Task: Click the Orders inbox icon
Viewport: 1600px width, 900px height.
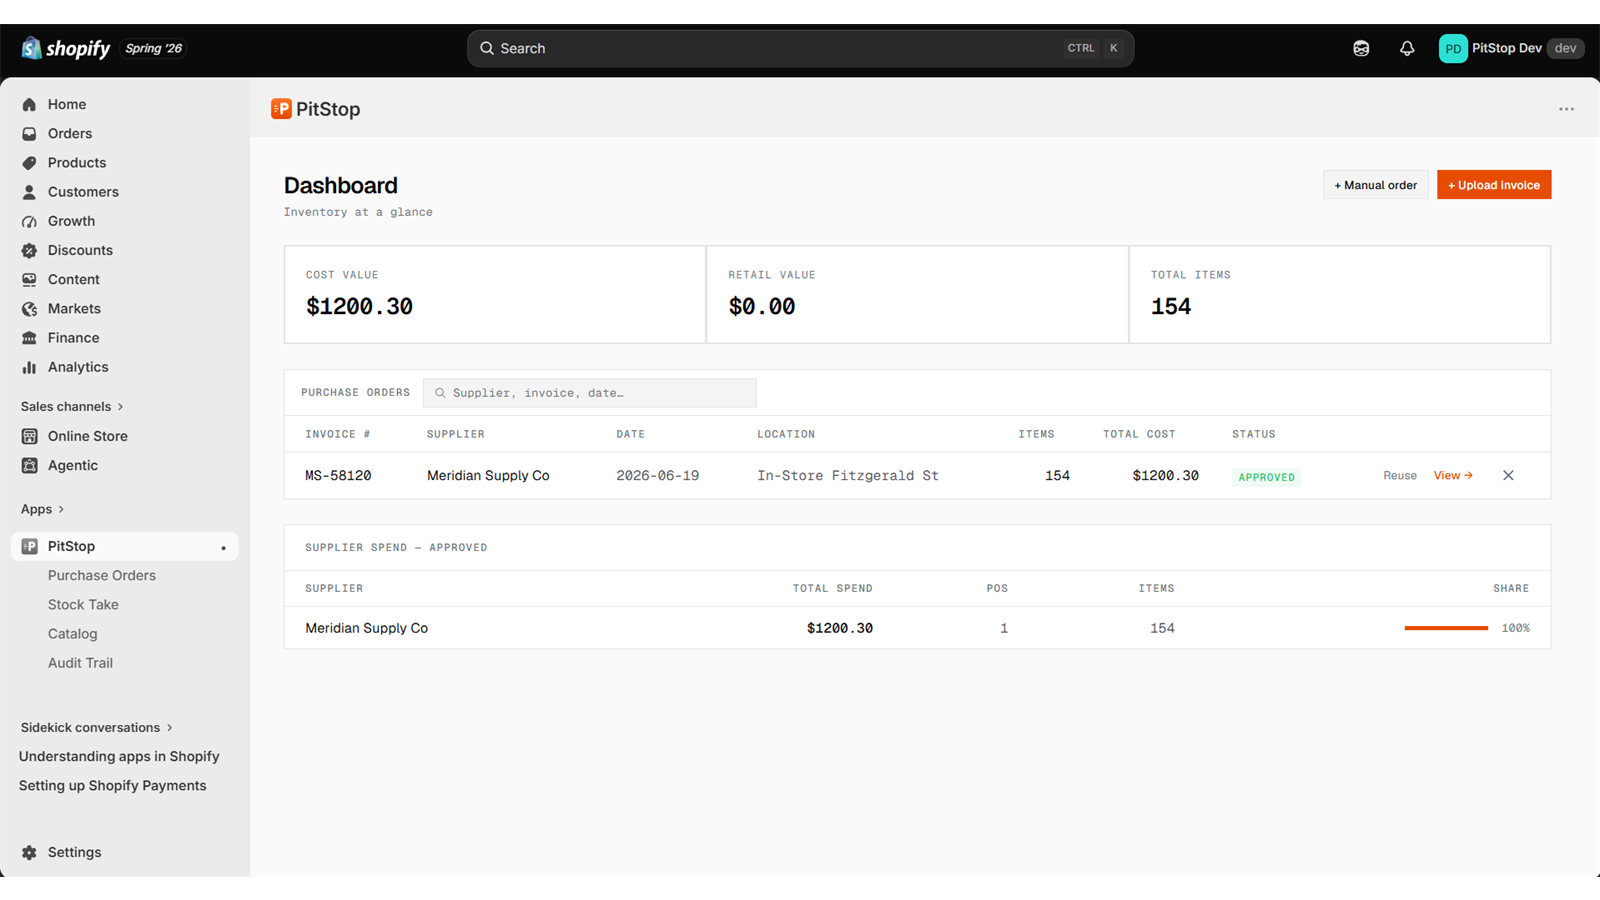Action: coord(29,133)
